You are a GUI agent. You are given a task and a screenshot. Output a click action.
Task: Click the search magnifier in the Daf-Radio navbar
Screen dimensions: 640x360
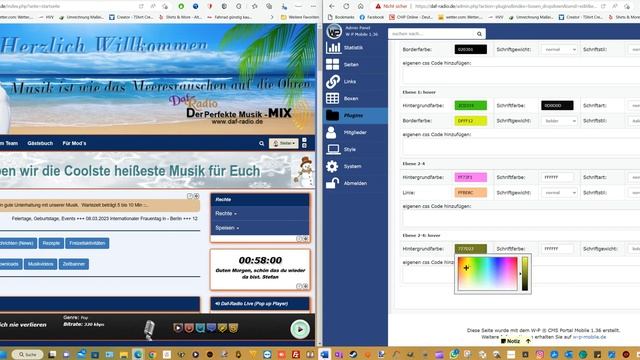click(x=262, y=144)
